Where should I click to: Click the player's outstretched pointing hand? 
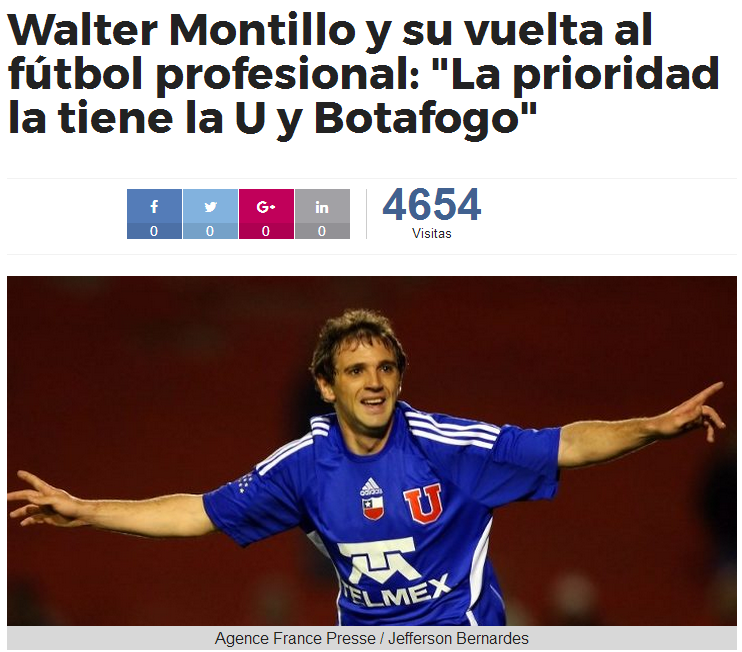coord(696,411)
